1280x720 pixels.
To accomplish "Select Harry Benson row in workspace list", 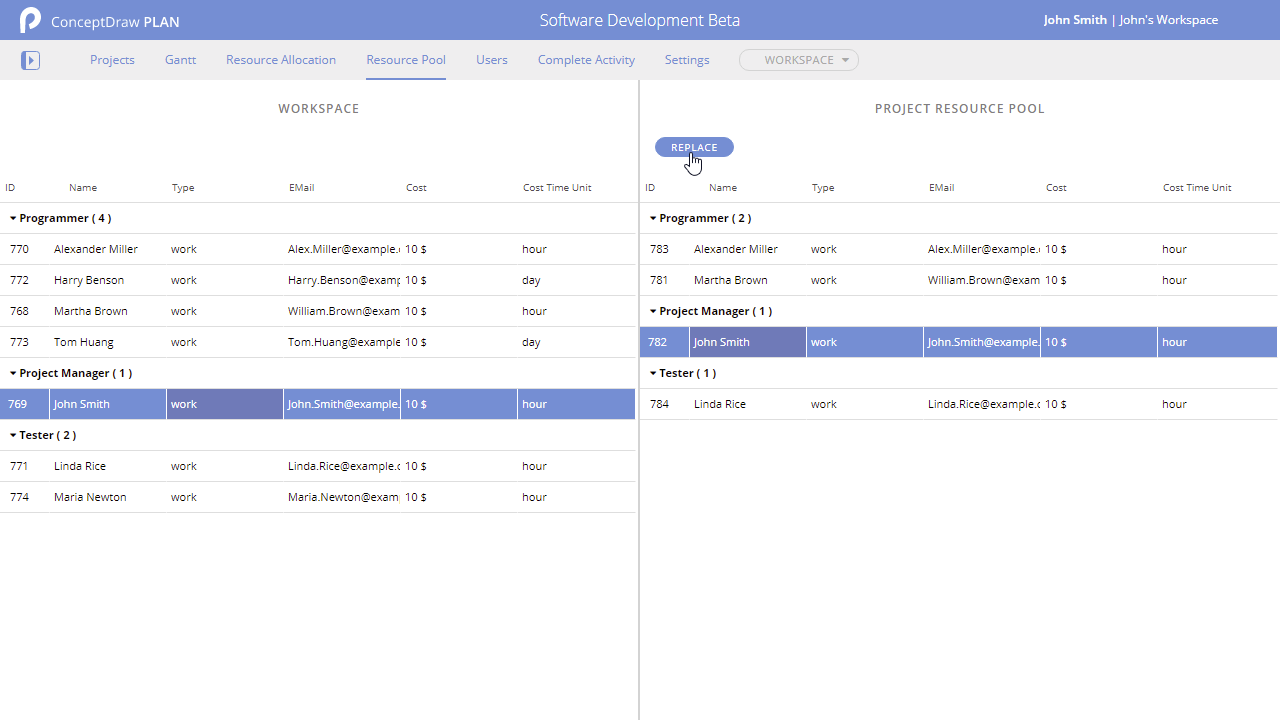I will coord(89,280).
